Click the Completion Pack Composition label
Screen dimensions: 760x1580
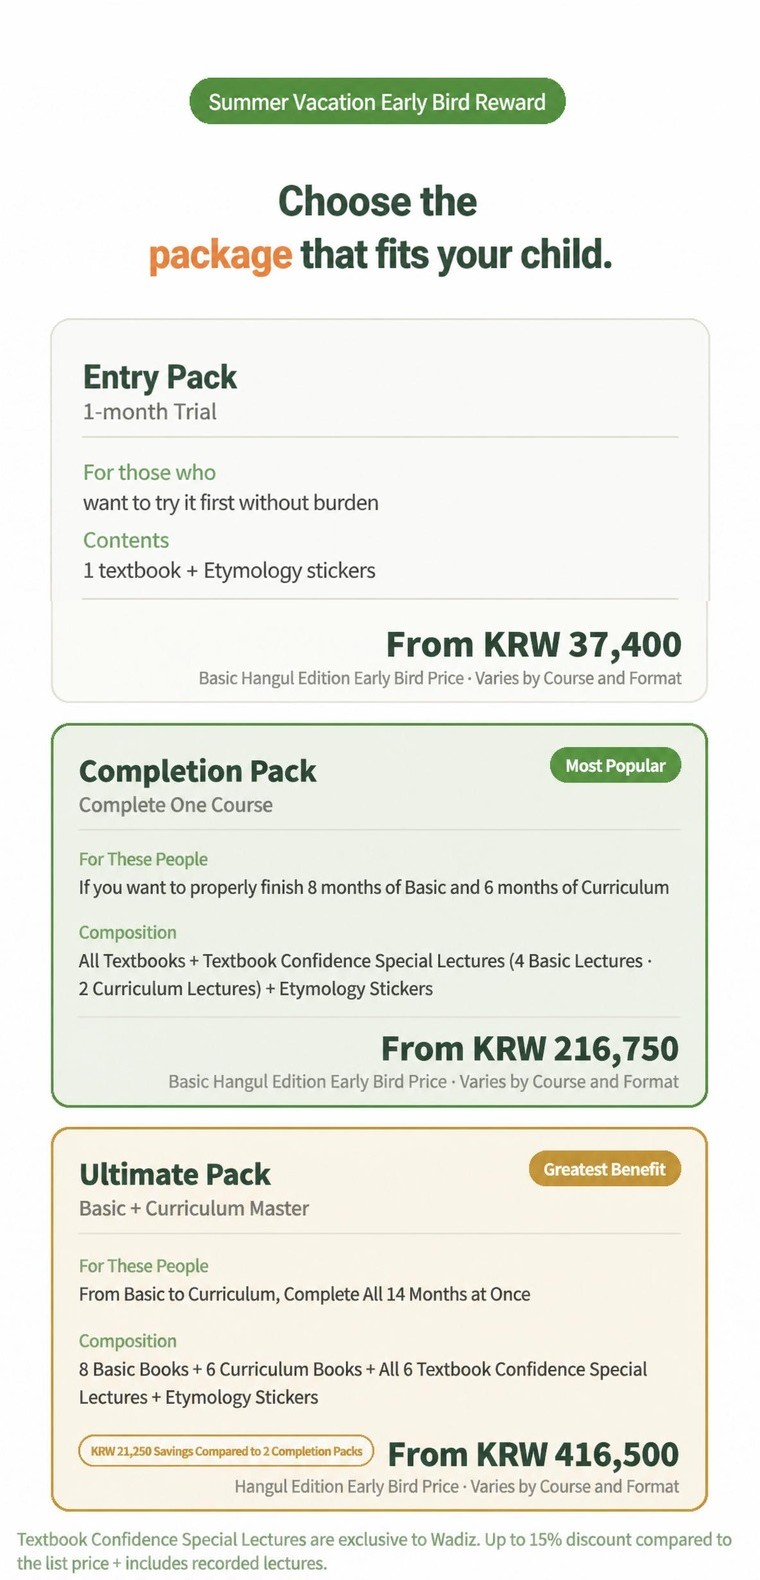tap(128, 933)
